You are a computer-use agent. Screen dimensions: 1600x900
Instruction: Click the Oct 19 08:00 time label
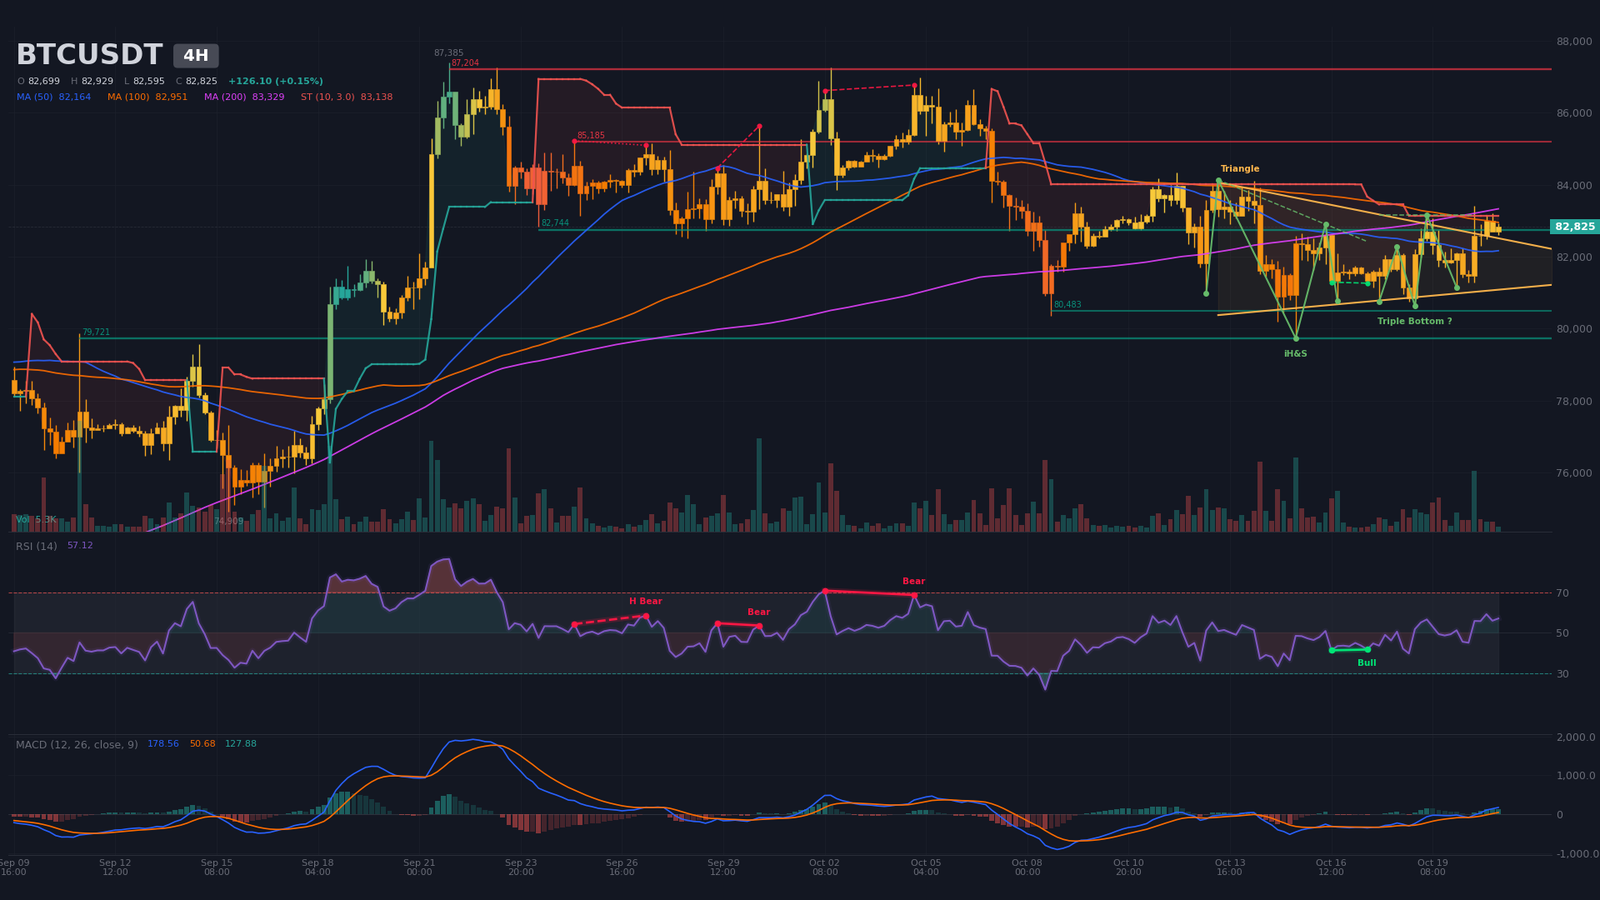(1433, 867)
